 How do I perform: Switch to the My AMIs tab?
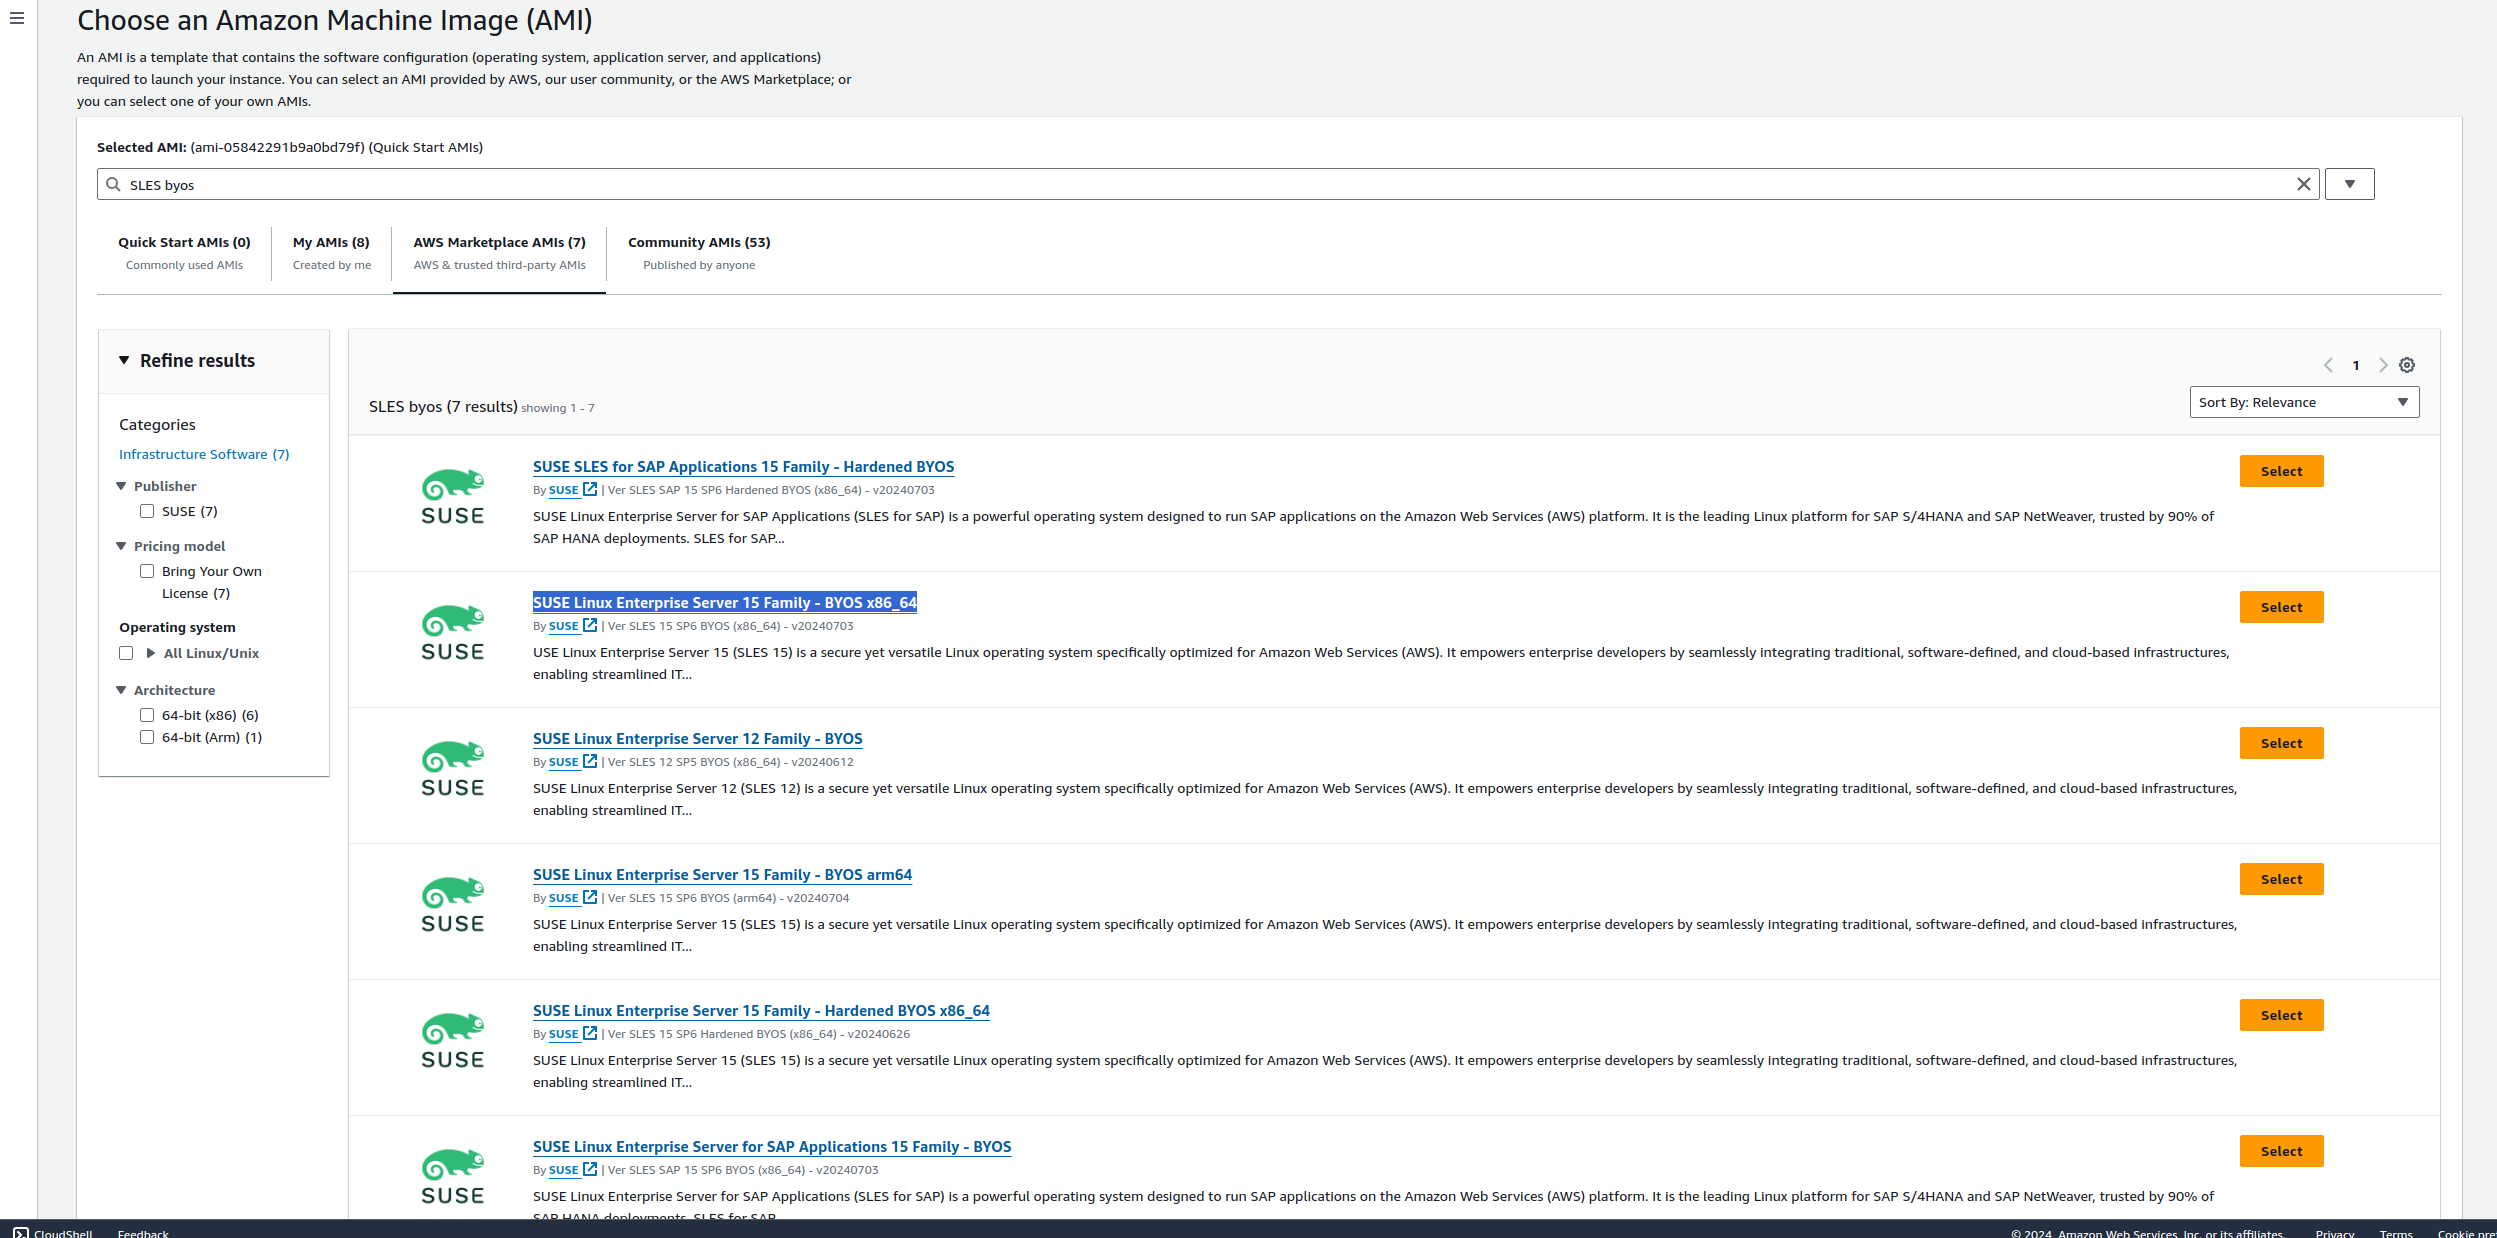[x=331, y=242]
